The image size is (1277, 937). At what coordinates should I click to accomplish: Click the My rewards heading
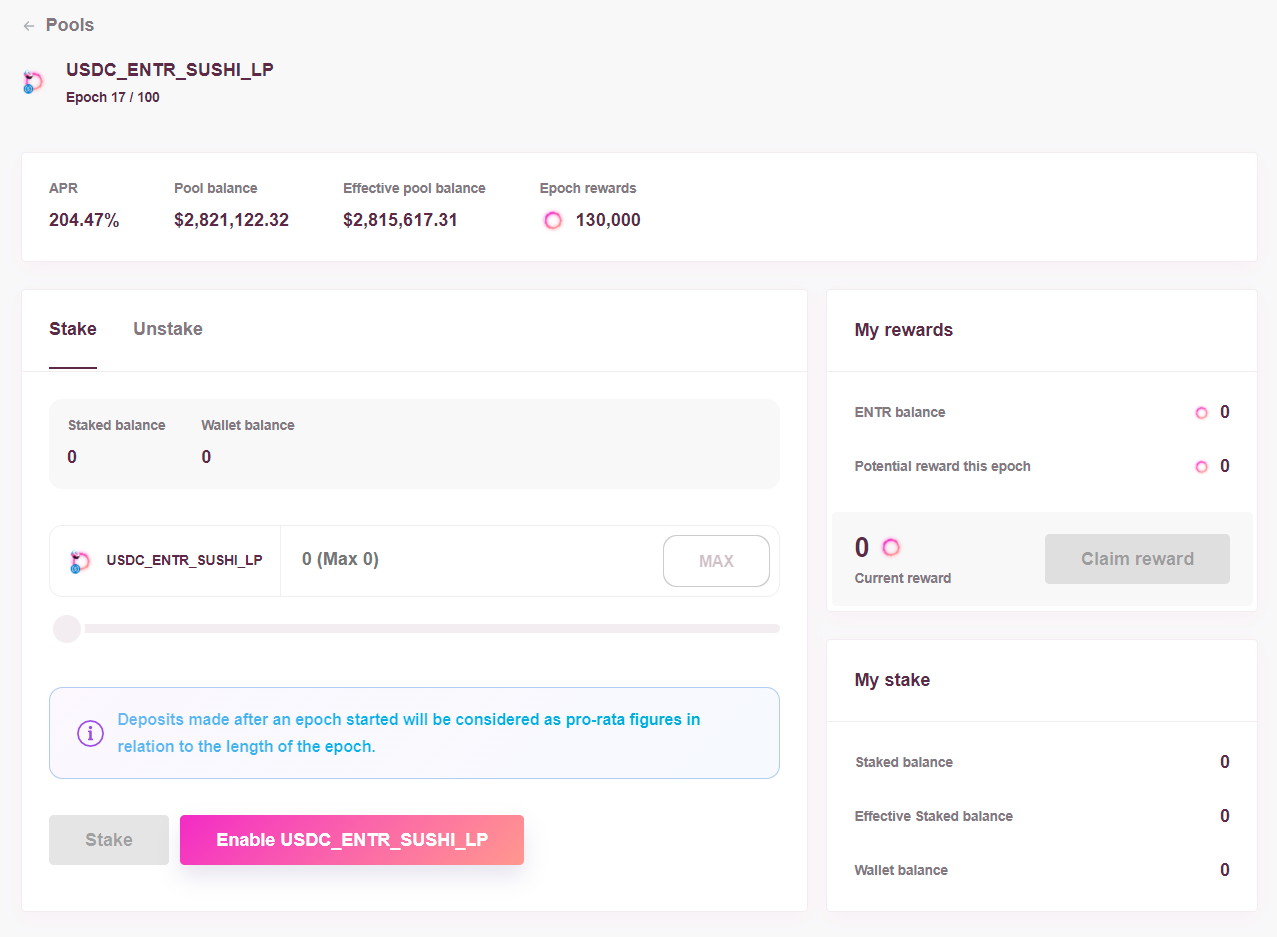(904, 330)
